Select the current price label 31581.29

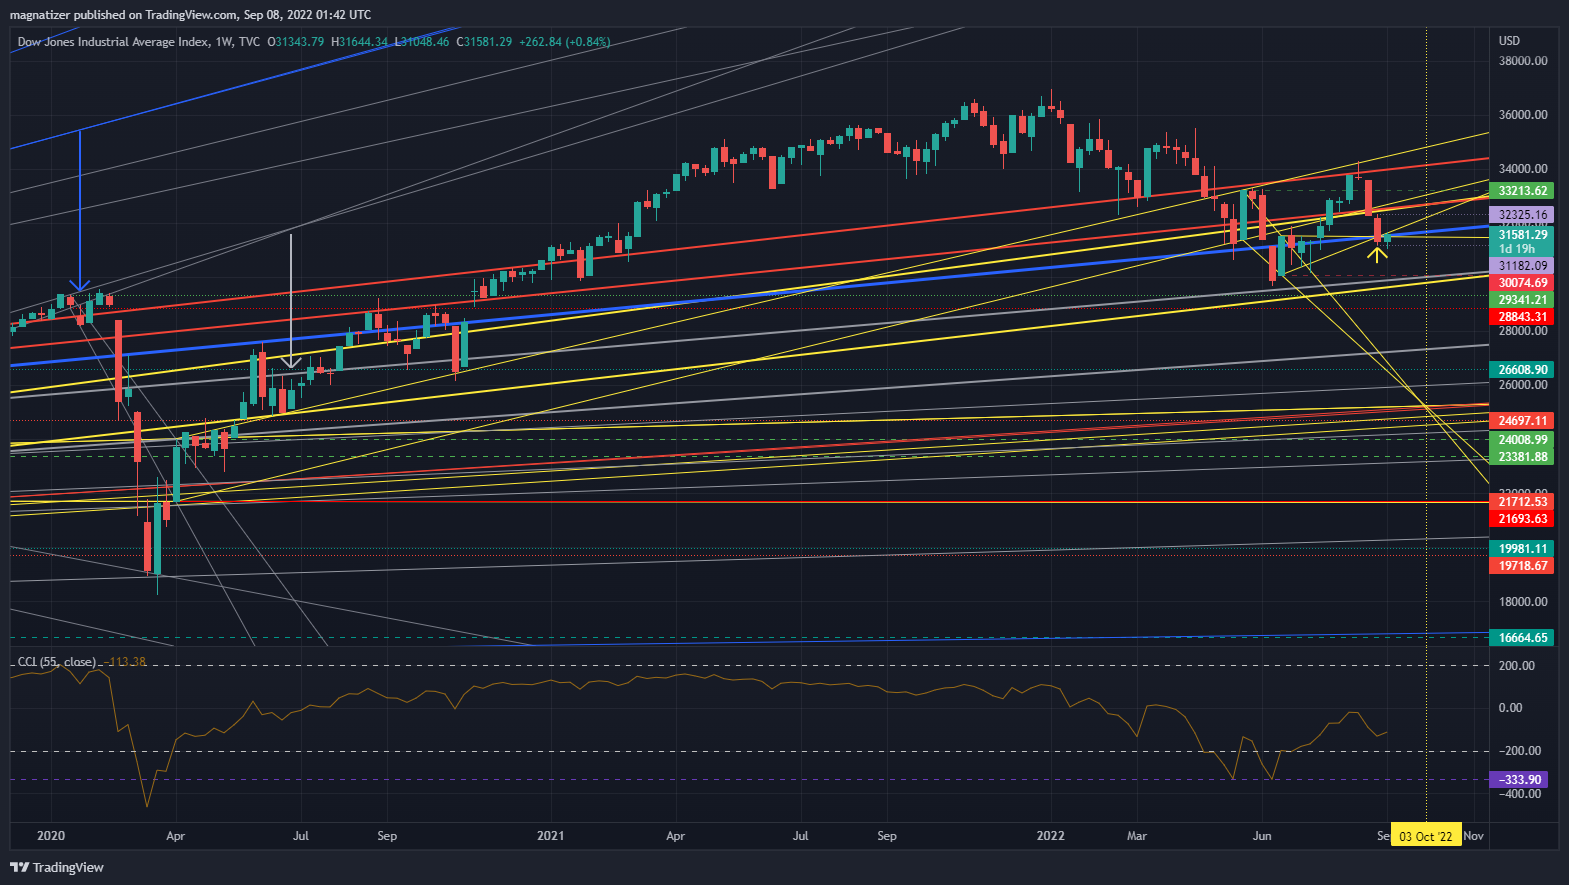[x=1522, y=236]
